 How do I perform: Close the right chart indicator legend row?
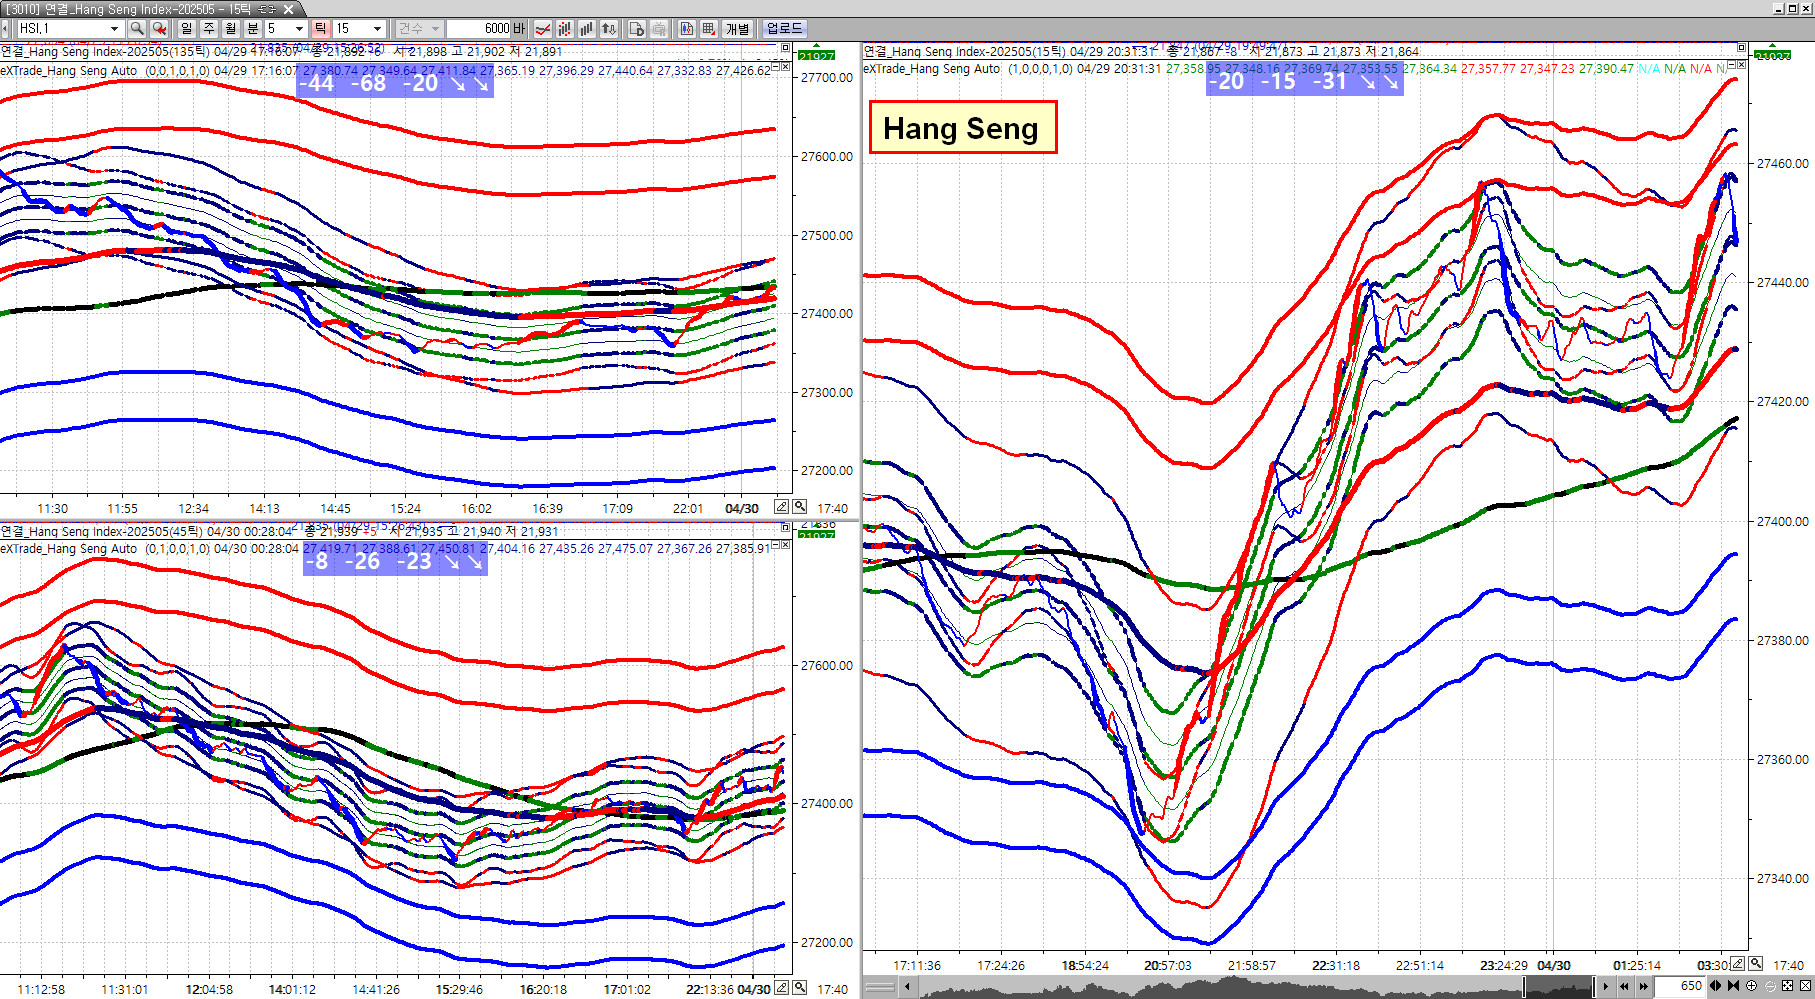pyautogui.click(x=1741, y=66)
